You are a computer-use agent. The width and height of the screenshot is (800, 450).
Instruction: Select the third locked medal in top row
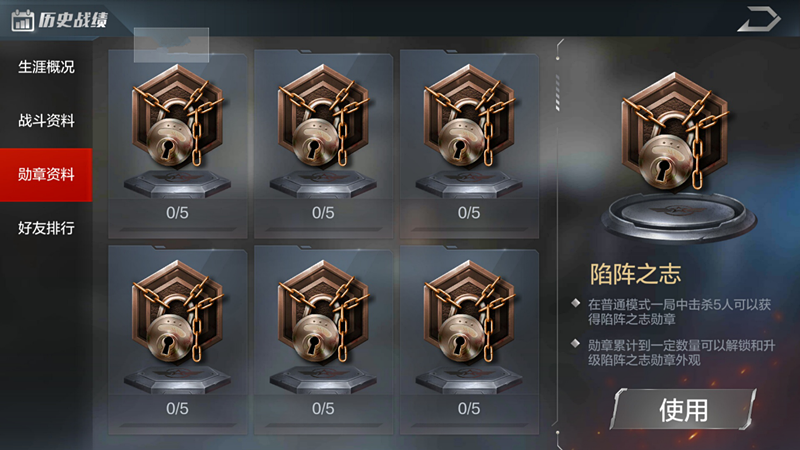click(x=469, y=144)
